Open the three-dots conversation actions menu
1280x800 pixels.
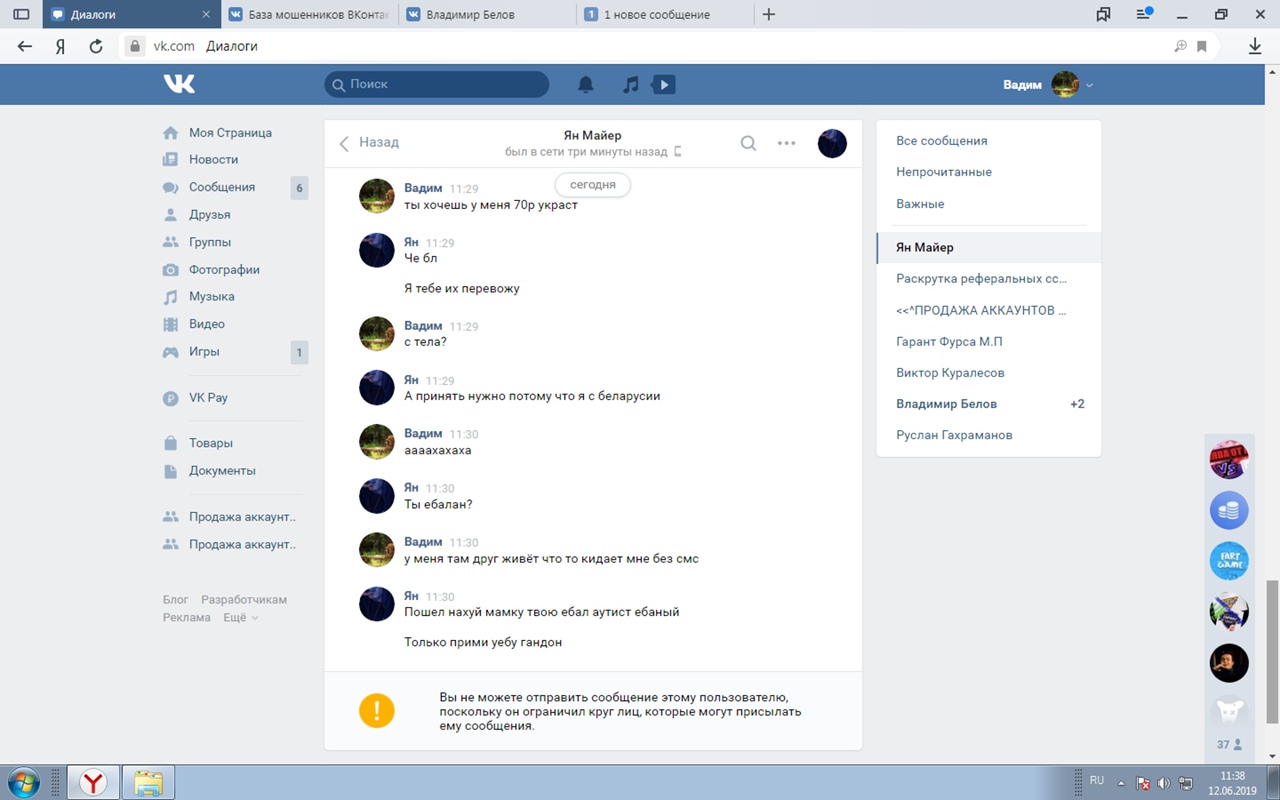(x=787, y=143)
